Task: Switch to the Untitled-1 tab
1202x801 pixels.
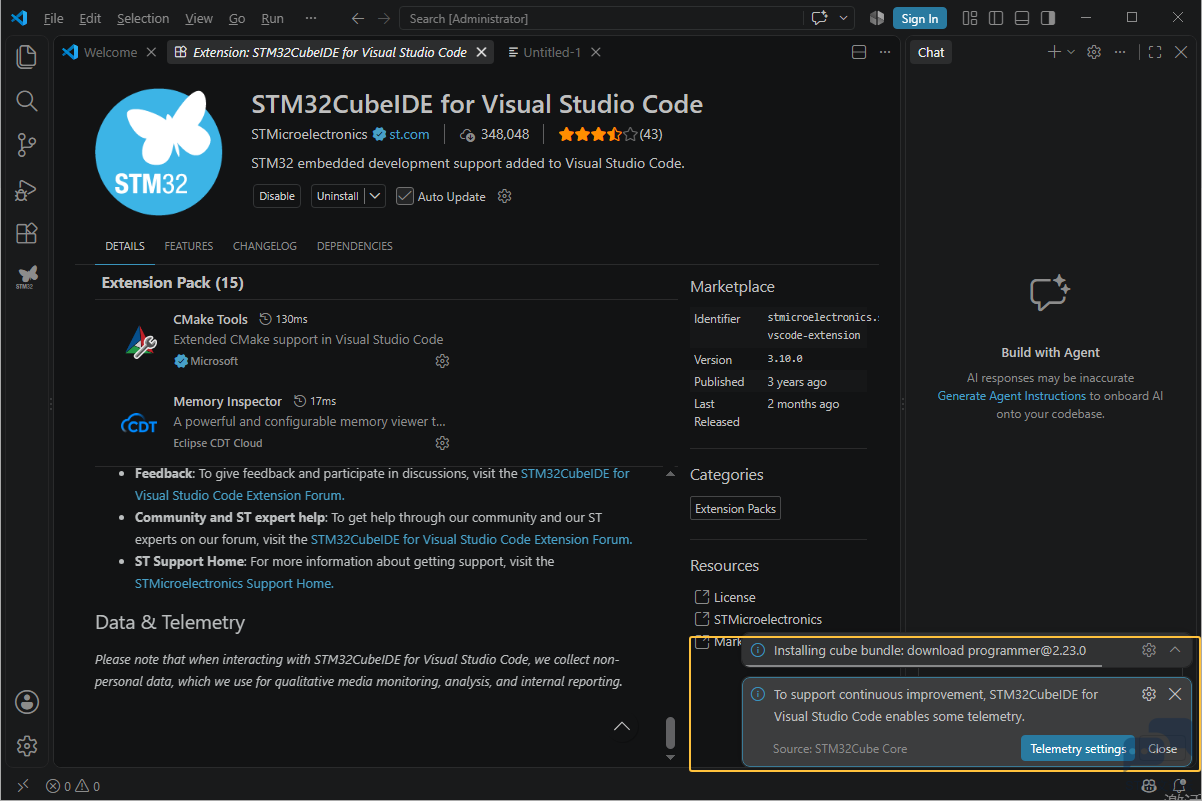Action: tap(551, 52)
